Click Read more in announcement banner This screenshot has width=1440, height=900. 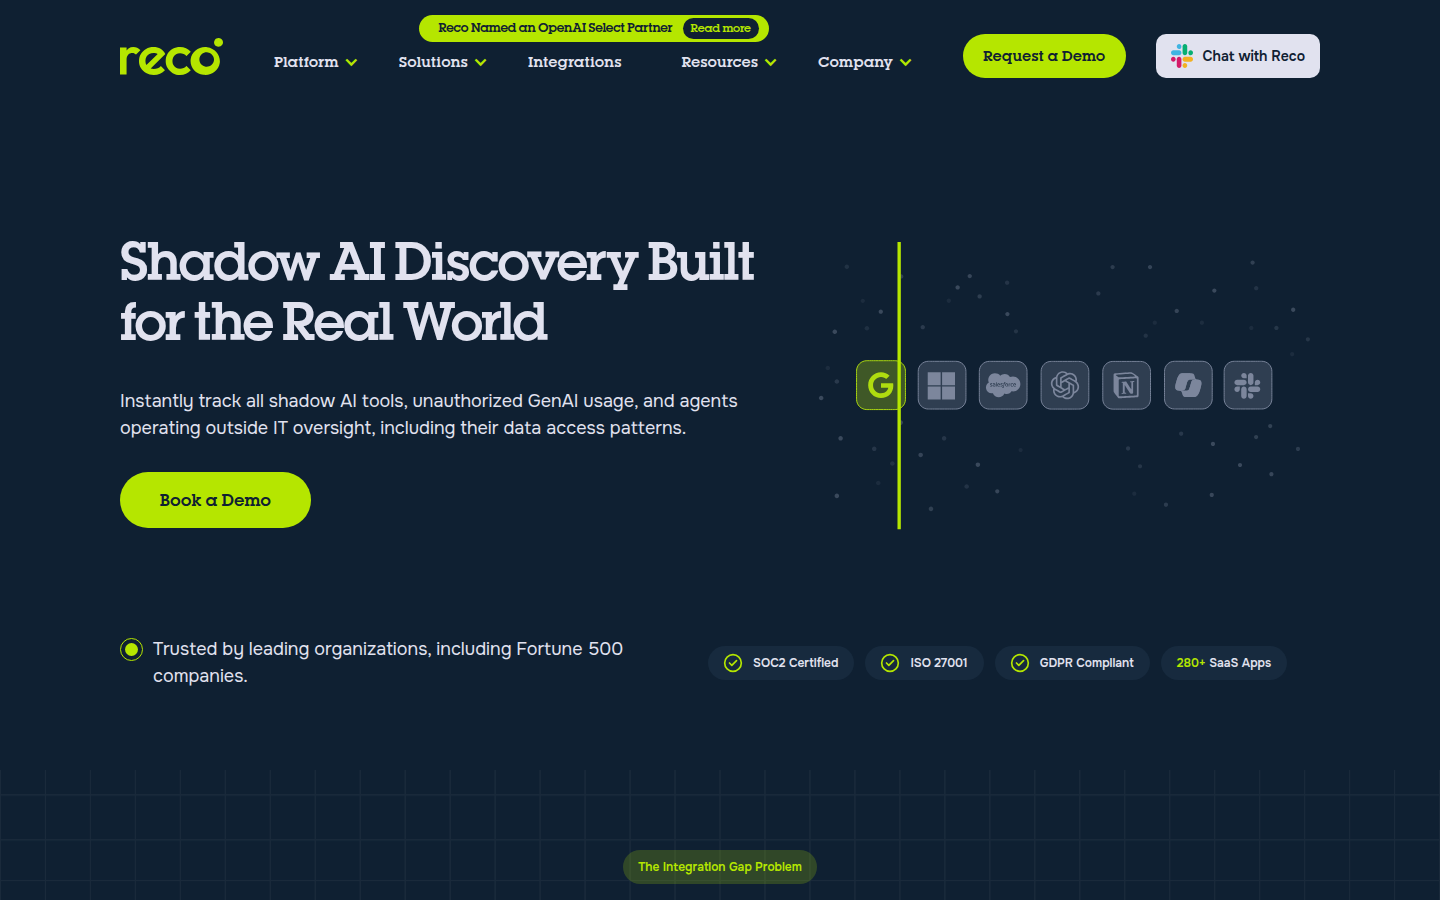(720, 28)
